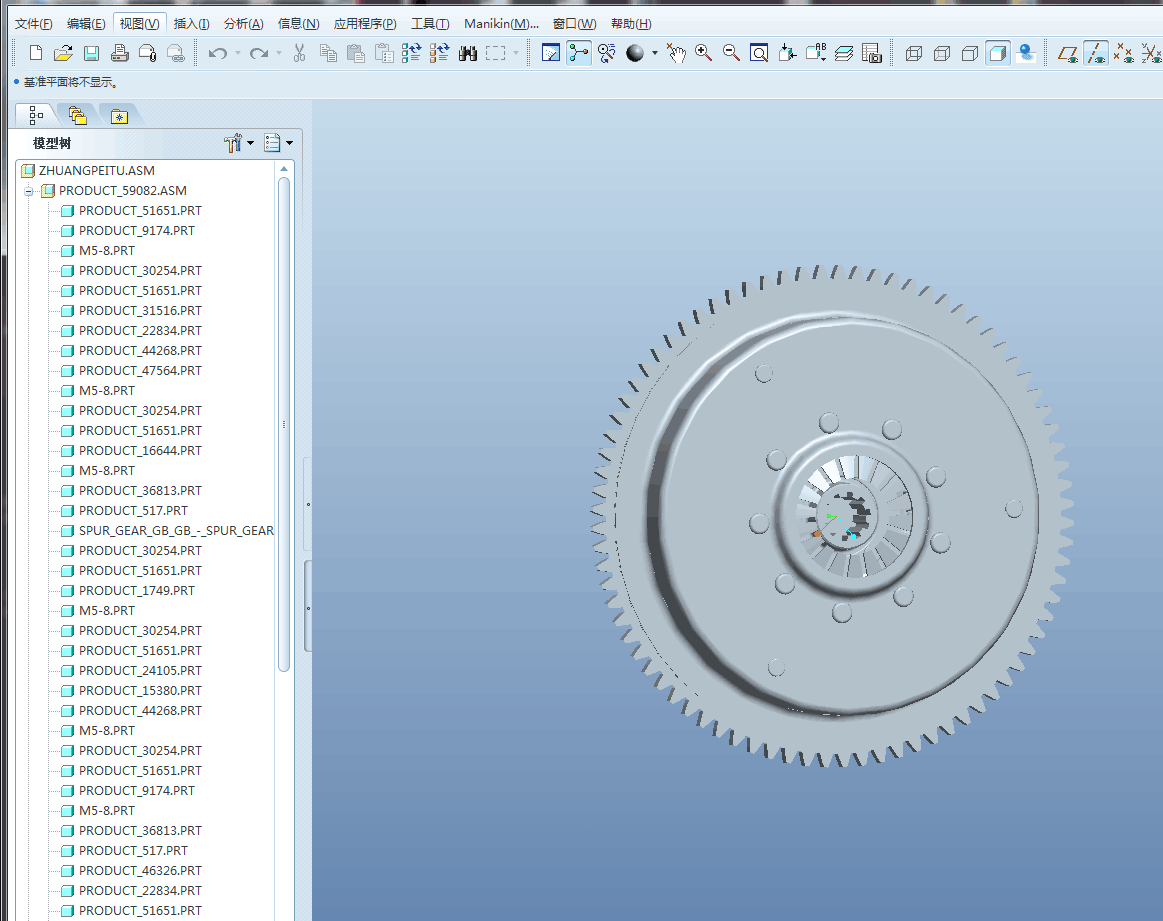Toggle datum axes display
Viewport: 1163px width, 921px height.
pos(1097,53)
